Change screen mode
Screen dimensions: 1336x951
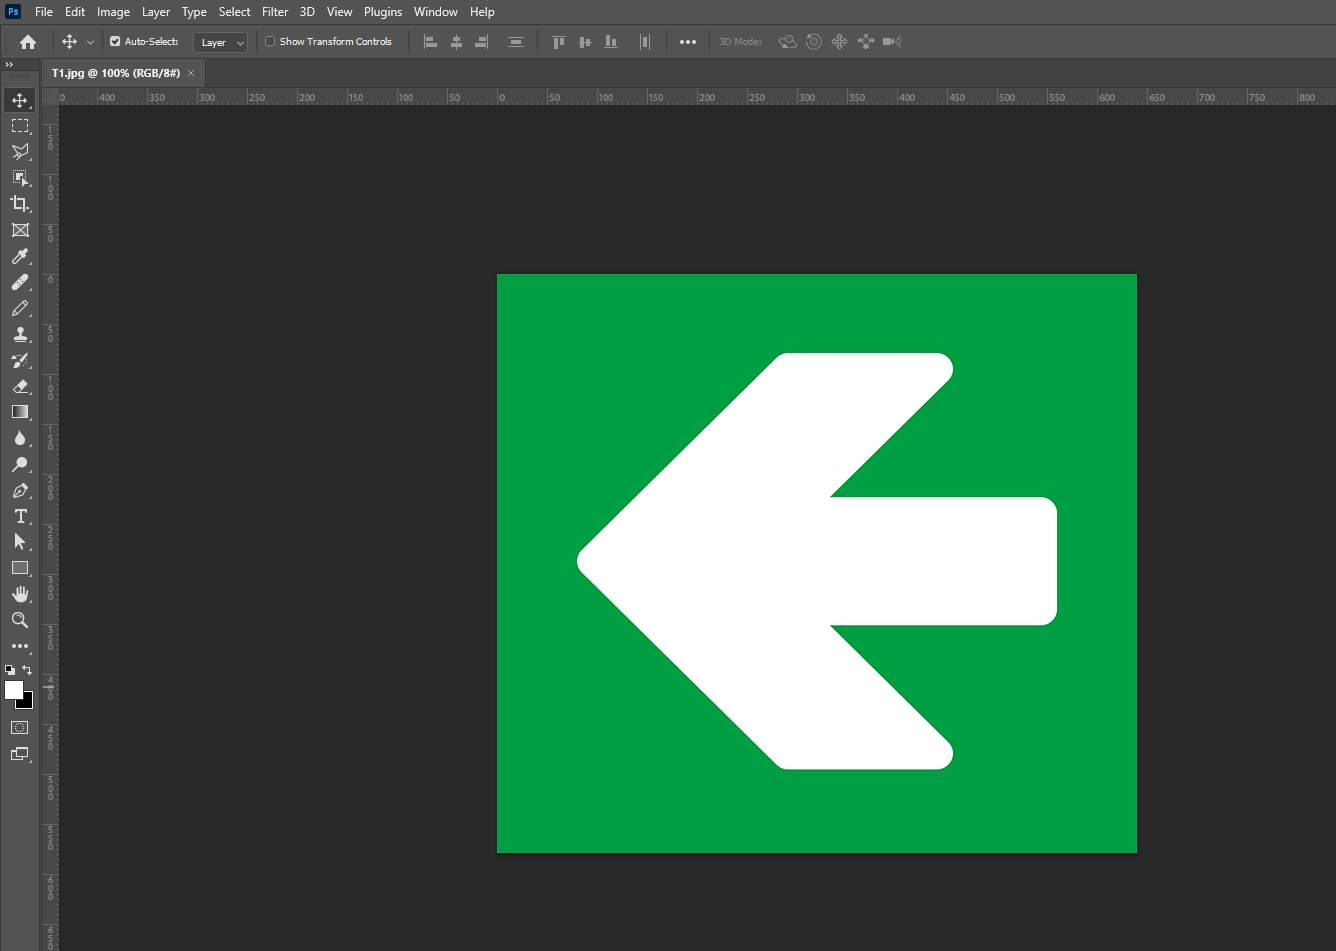coord(19,754)
